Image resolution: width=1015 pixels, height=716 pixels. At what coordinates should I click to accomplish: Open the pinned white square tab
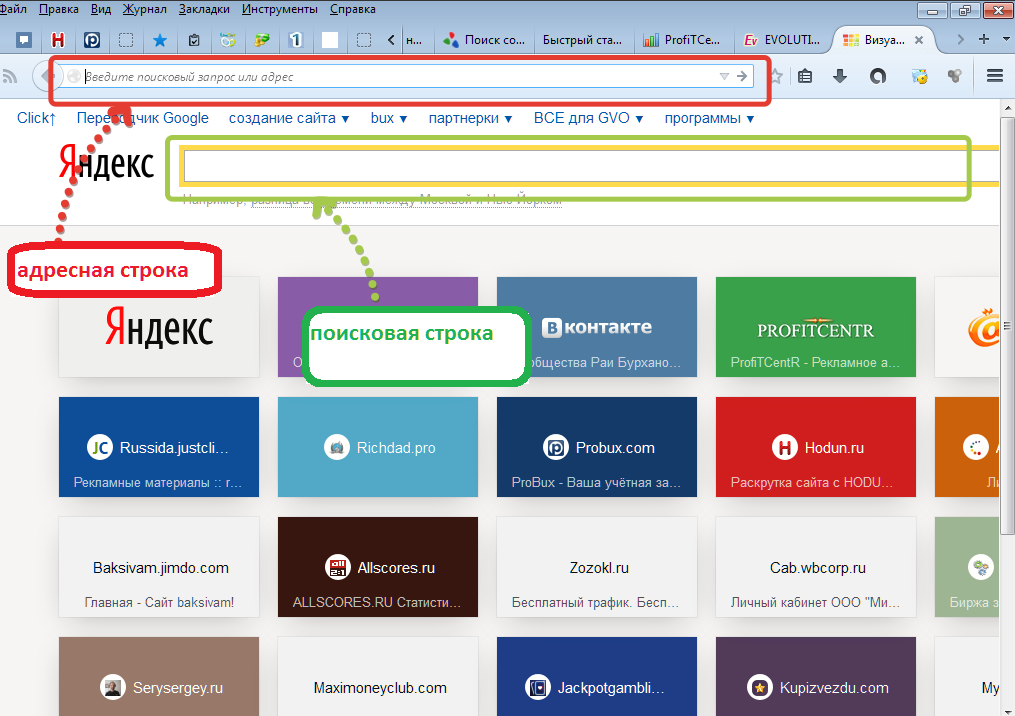pos(330,40)
